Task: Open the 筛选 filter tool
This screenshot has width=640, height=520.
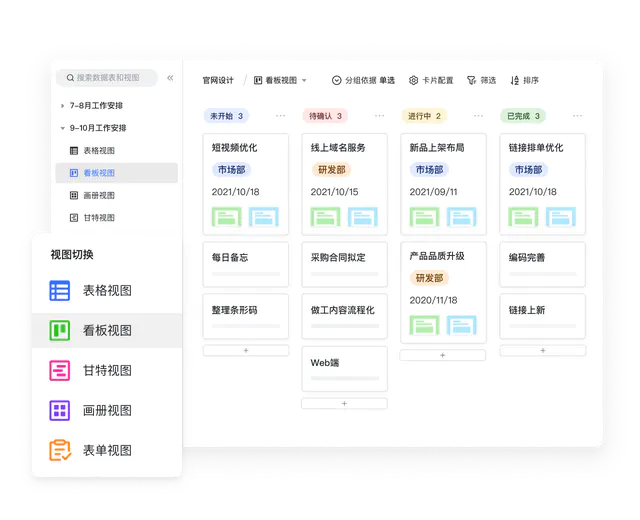Action: tap(480, 80)
